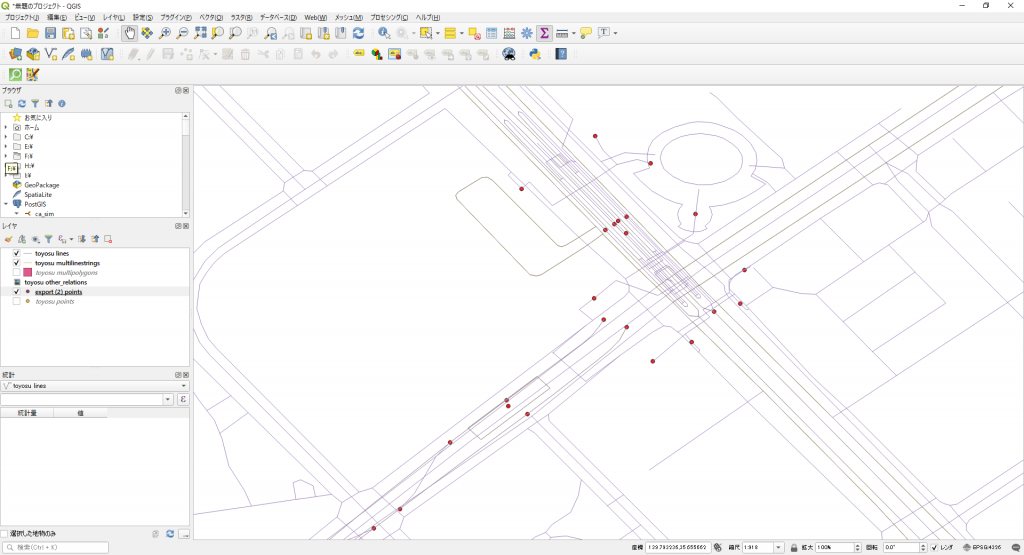1024x555 pixels.
Task: Click the Refresh map icon
Action: tap(358, 33)
